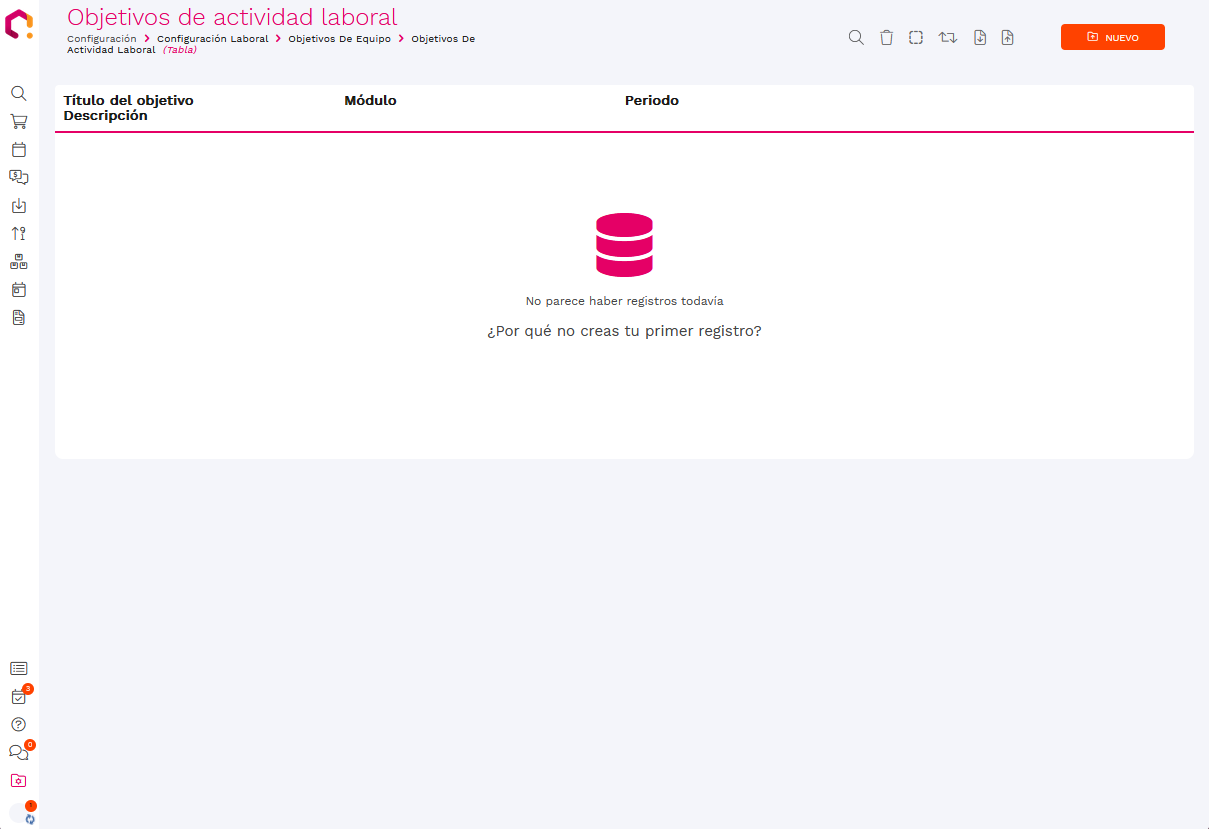Click the NUEVO button
Screen dimensions: 1209x829
(x=1112, y=37)
